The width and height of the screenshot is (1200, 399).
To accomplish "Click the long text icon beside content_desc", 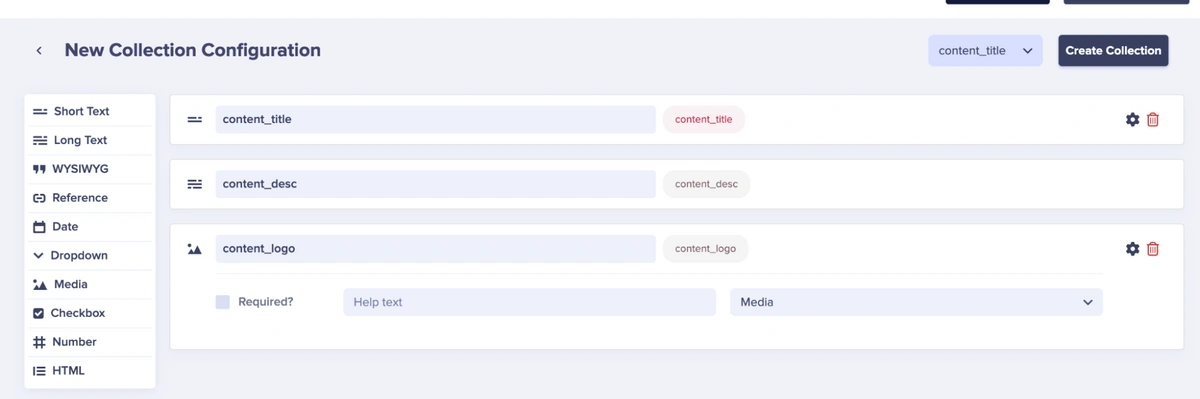I will [195, 184].
